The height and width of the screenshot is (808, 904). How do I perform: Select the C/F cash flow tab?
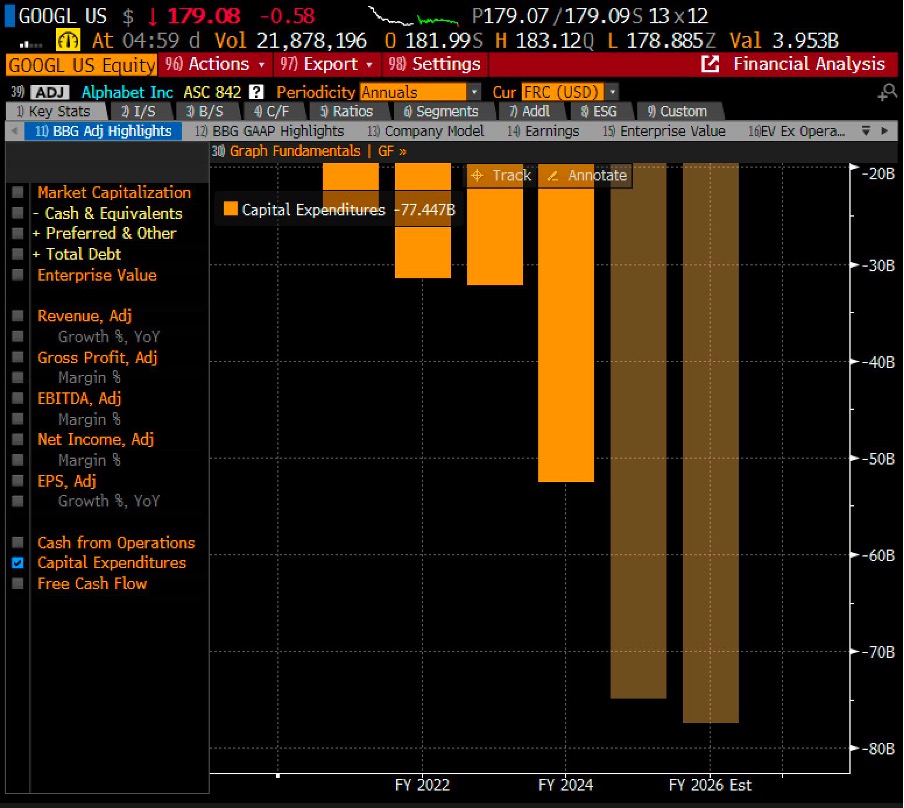point(272,111)
